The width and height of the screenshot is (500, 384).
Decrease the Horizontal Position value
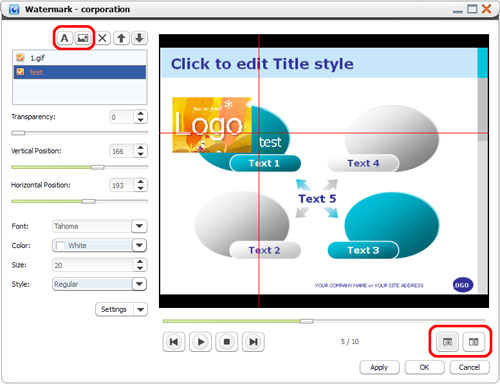click(x=141, y=188)
